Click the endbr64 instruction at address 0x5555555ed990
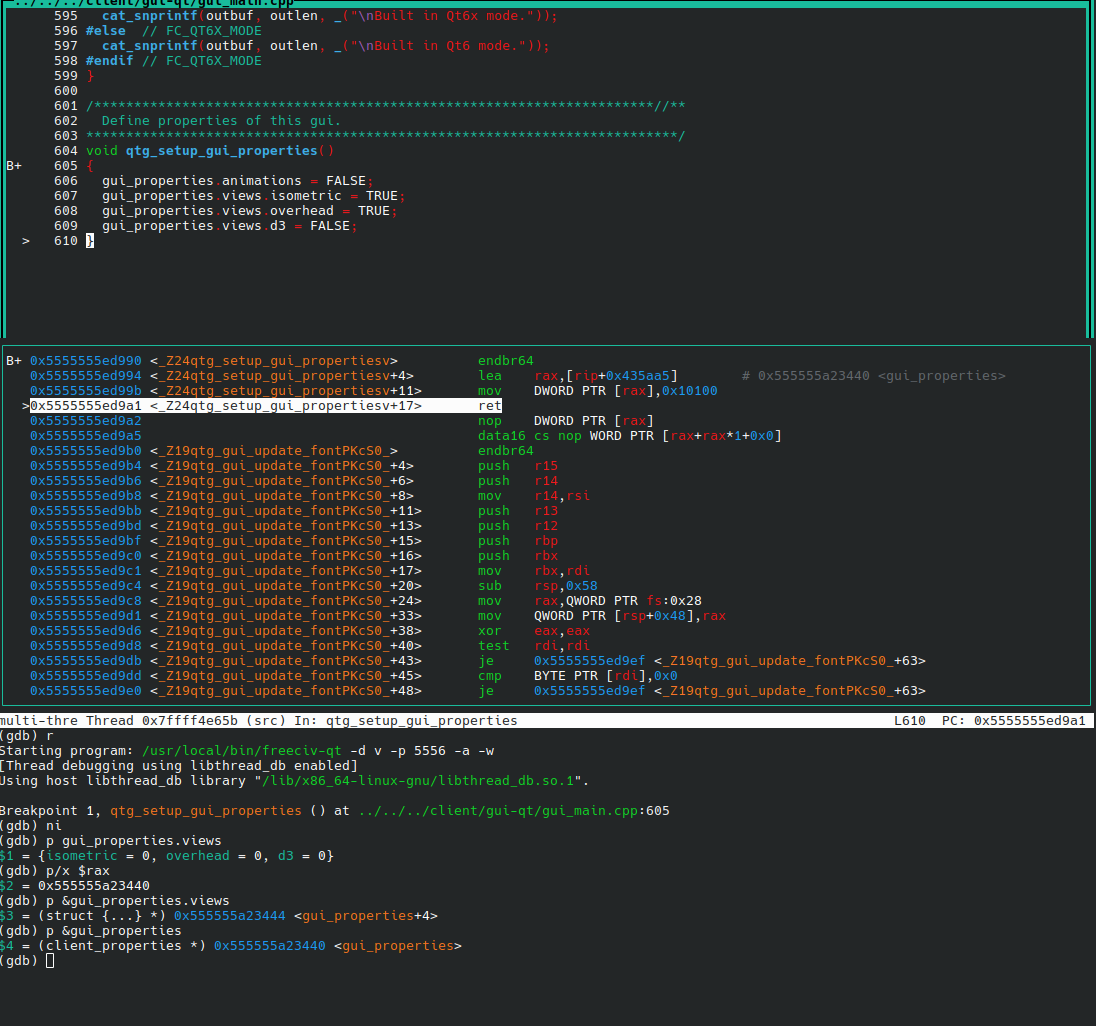 (x=505, y=361)
